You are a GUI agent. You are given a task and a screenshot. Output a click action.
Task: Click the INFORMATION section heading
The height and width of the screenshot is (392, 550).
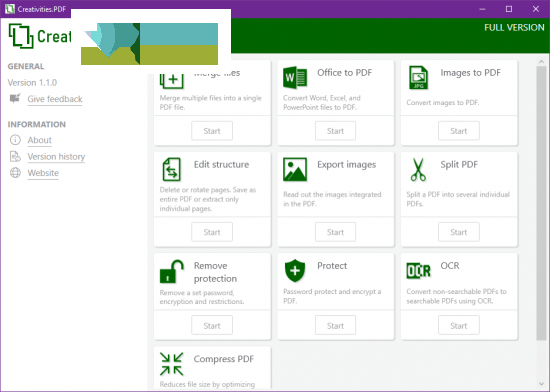[x=36, y=124]
